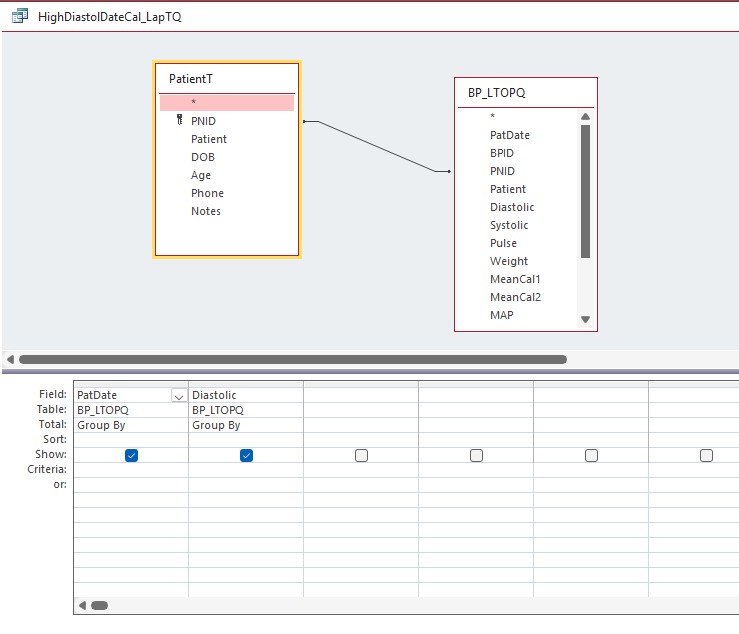Click the Criteria cell for PatDate
739x634 pixels.
tap(131, 470)
